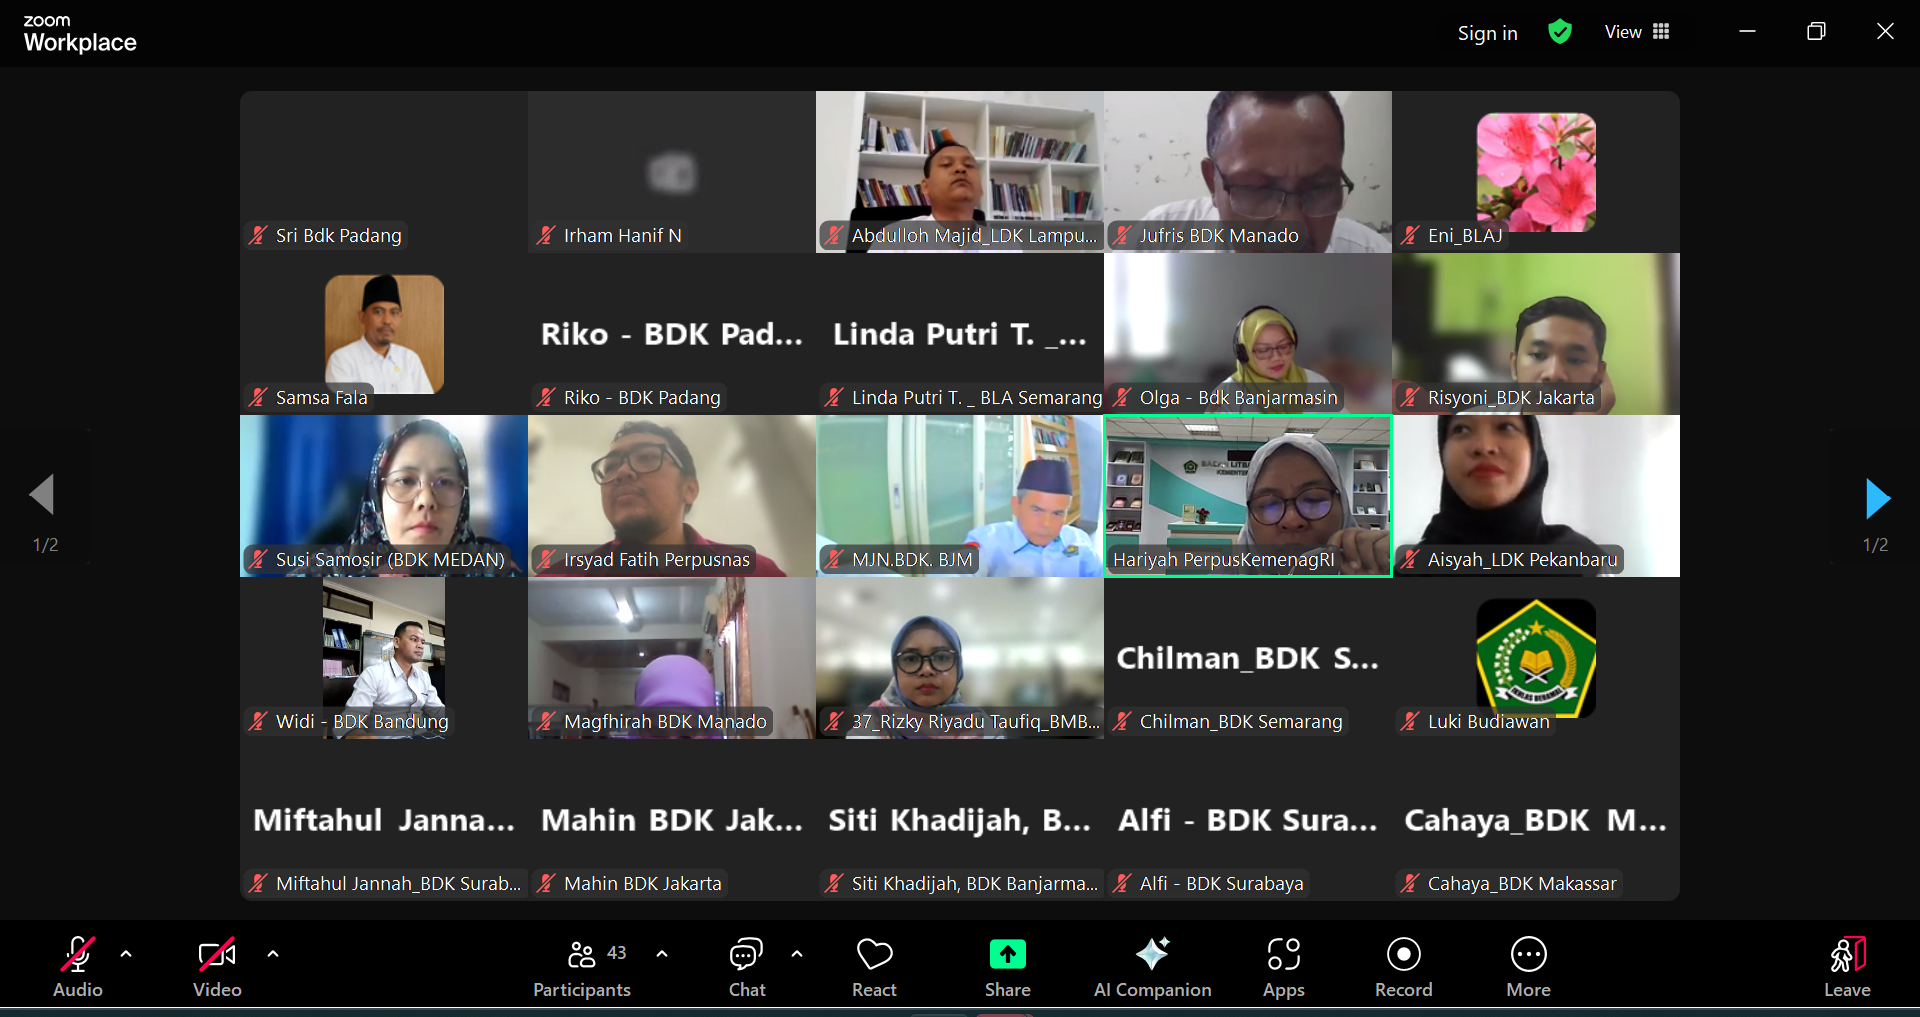
Task: Start recording with Record button
Action: pyautogui.click(x=1403, y=966)
